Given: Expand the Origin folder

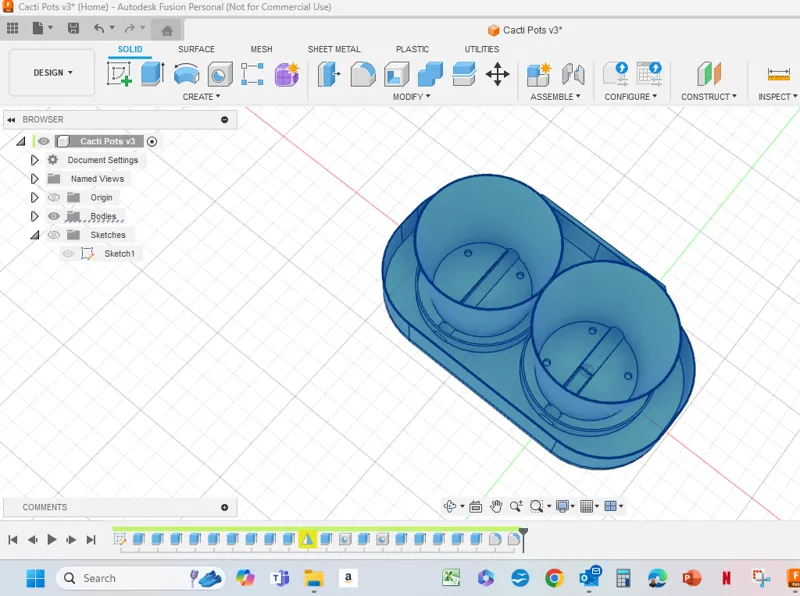Looking at the screenshot, I should pos(34,197).
